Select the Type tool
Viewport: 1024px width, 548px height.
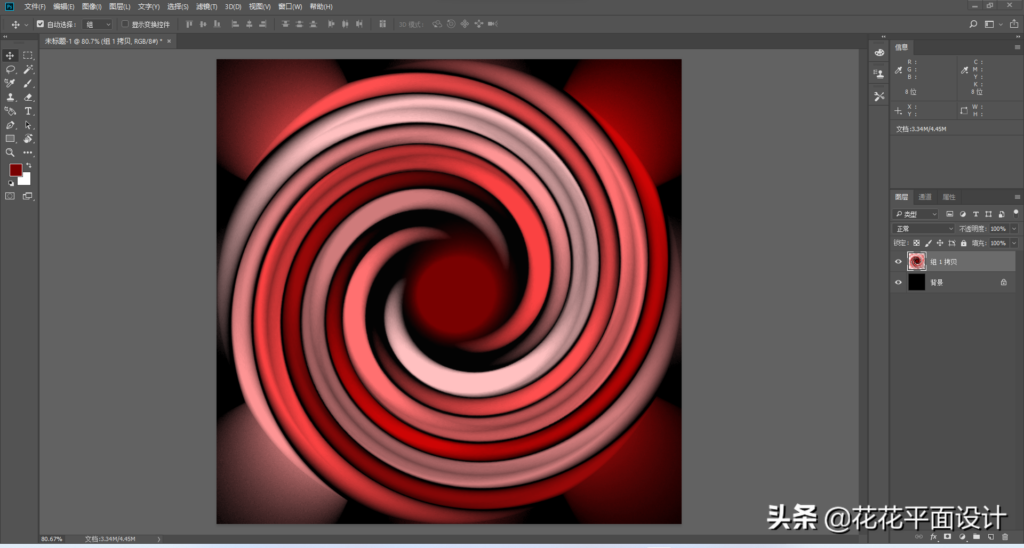pos(28,111)
